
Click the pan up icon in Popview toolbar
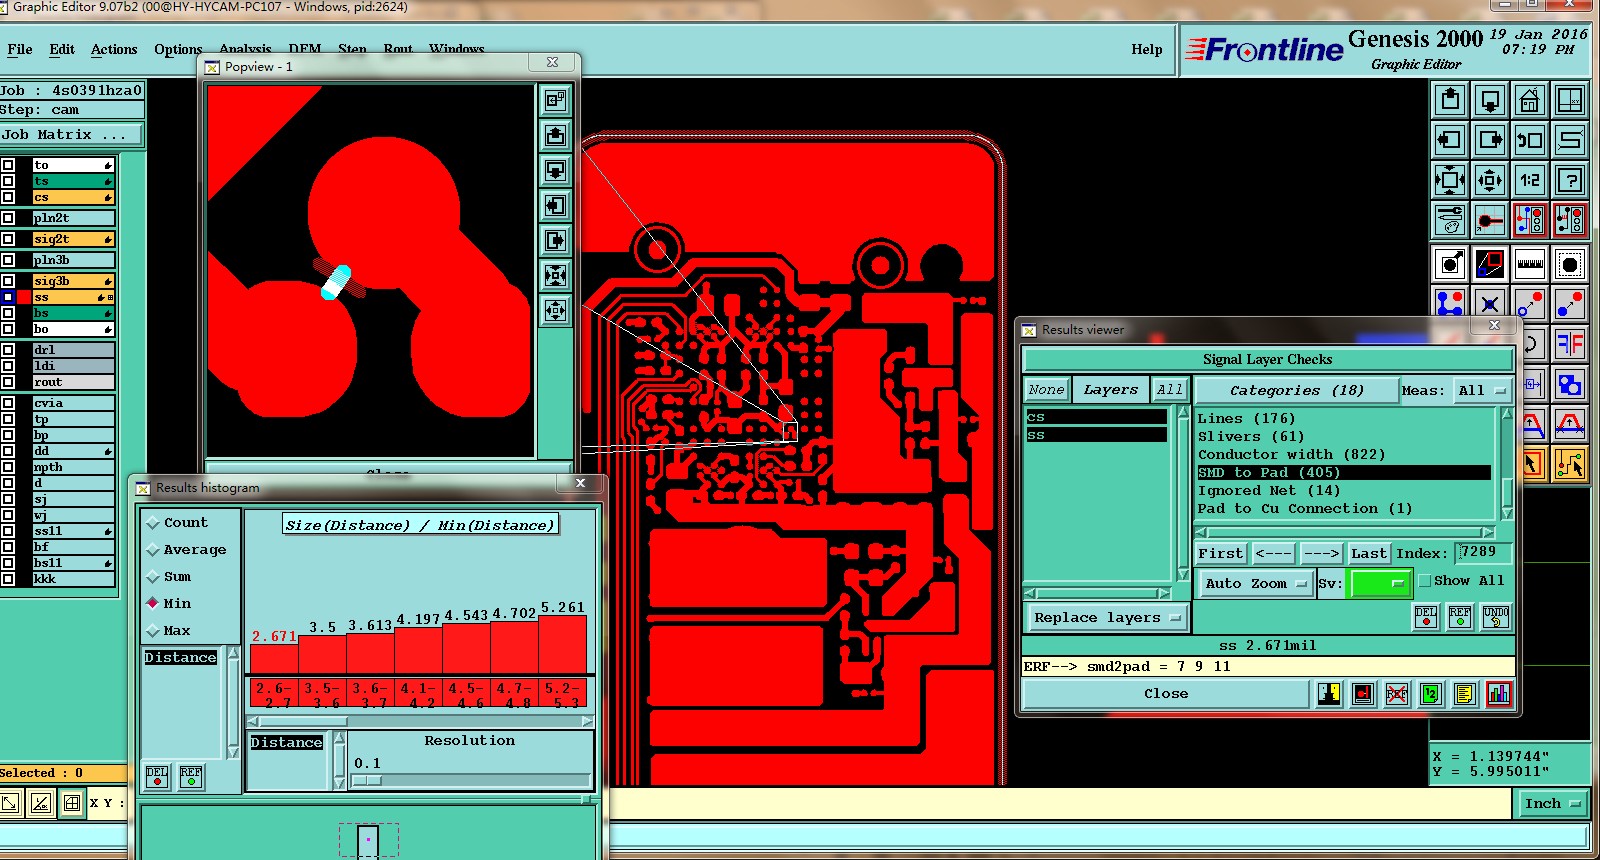(x=555, y=135)
